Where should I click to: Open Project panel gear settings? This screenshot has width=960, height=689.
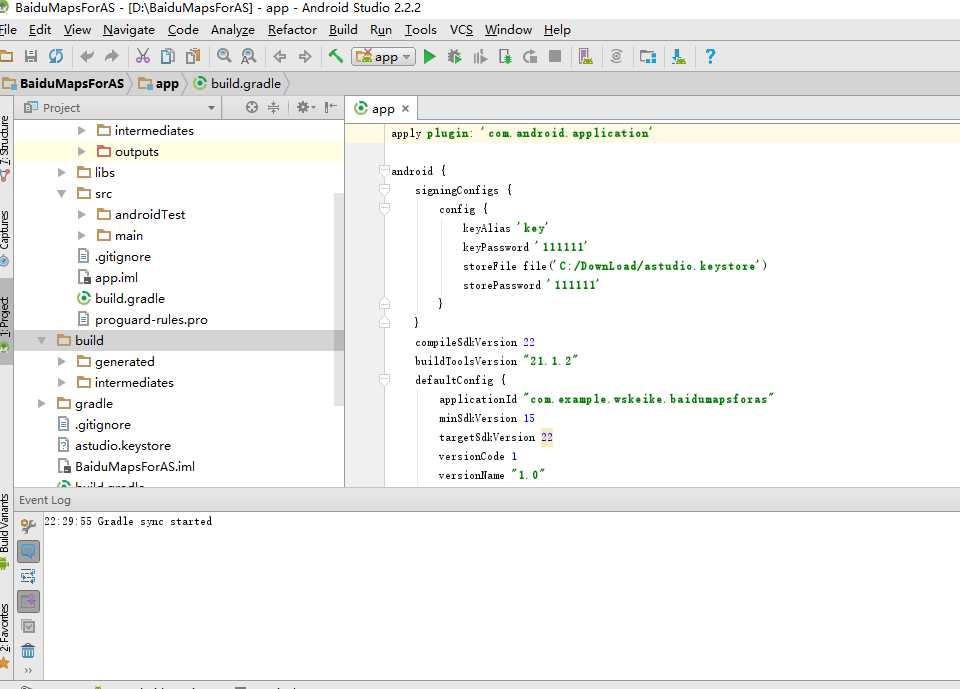tap(306, 107)
